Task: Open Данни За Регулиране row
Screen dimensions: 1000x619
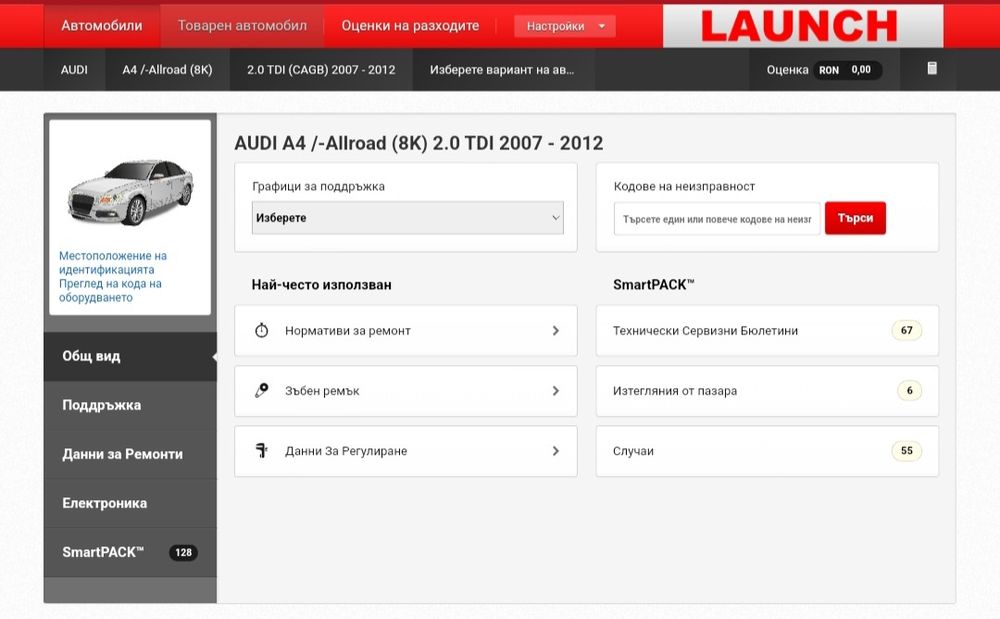Action: click(x=406, y=451)
